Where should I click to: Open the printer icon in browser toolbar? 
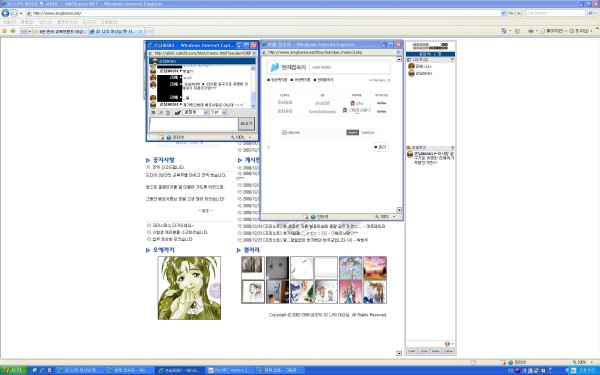pos(531,31)
